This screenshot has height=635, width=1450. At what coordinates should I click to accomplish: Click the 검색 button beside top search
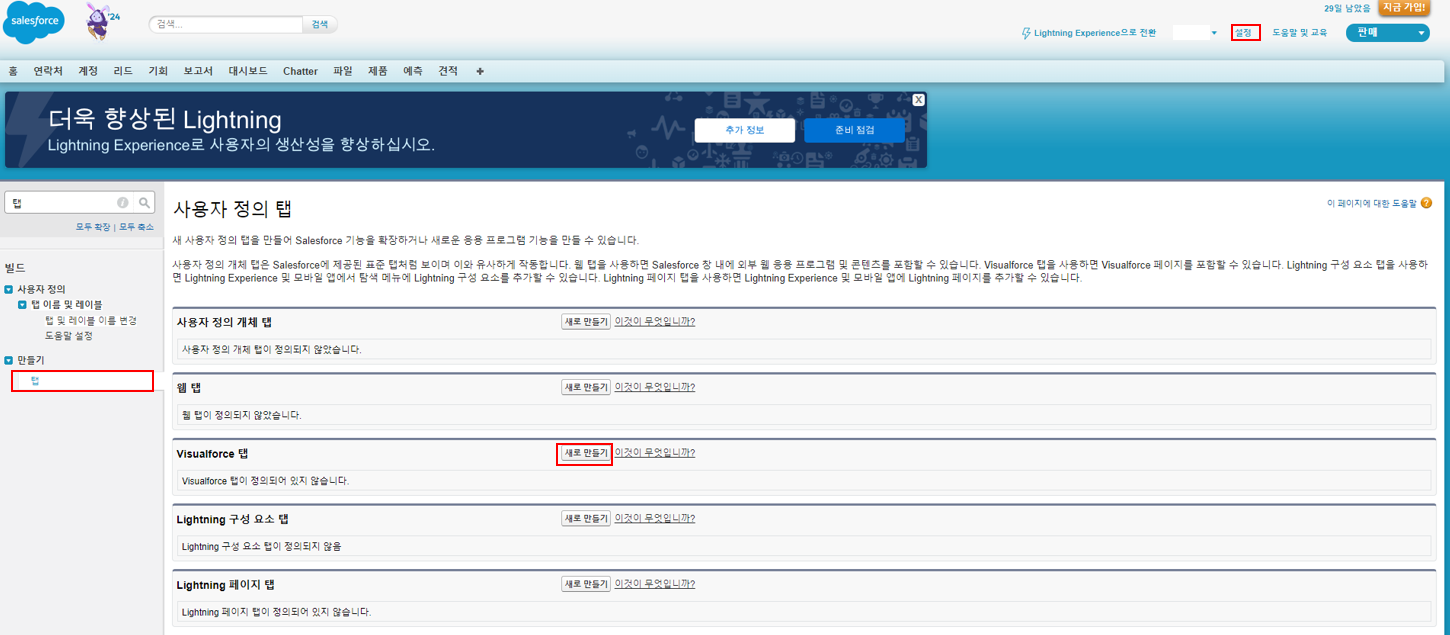point(320,24)
